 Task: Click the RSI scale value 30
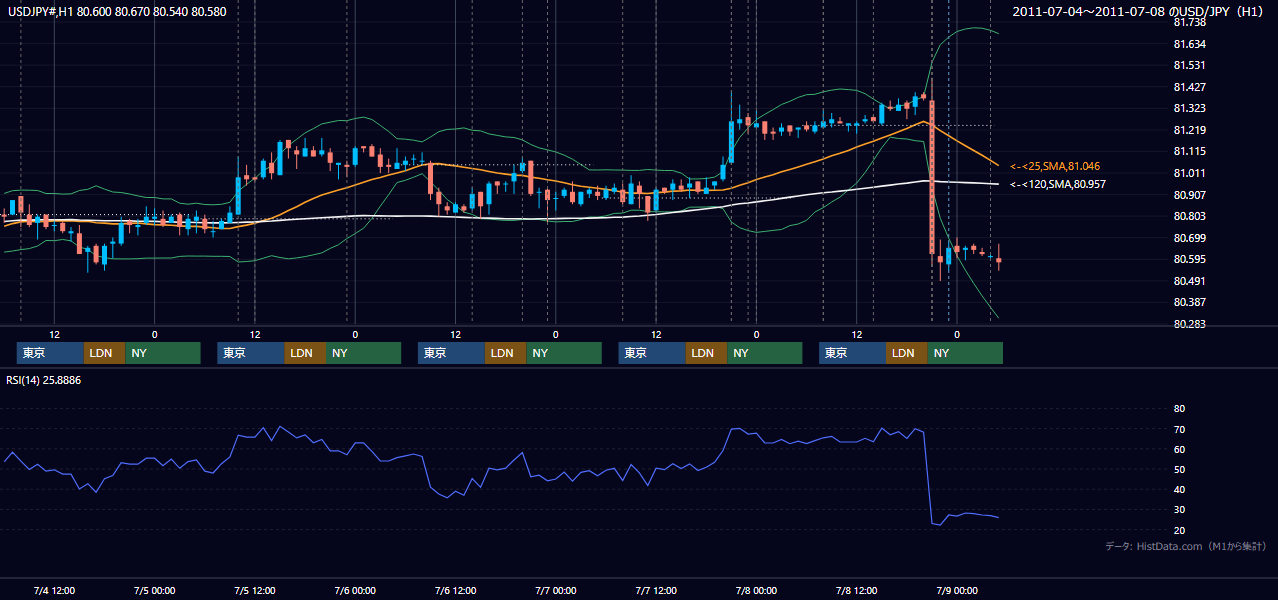click(1179, 510)
